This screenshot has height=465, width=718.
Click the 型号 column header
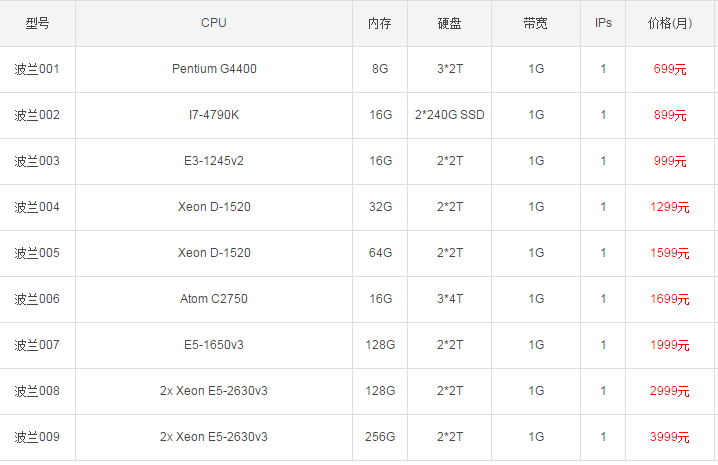pos(37,23)
